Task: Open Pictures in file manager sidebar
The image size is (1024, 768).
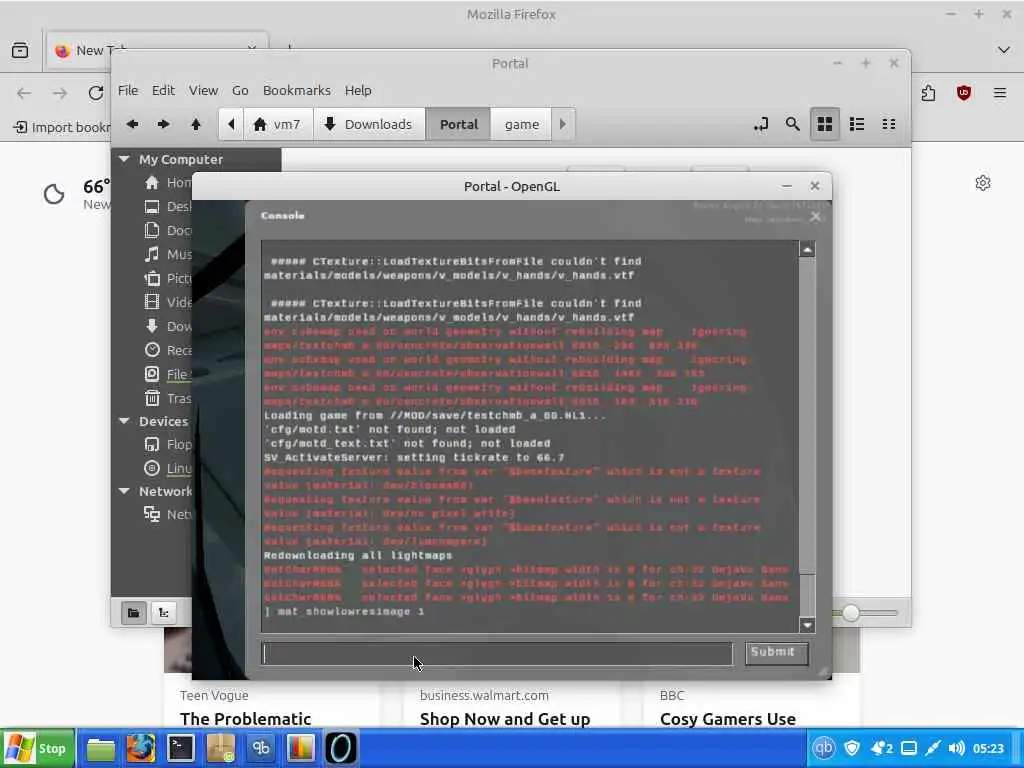Action: (167, 278)
